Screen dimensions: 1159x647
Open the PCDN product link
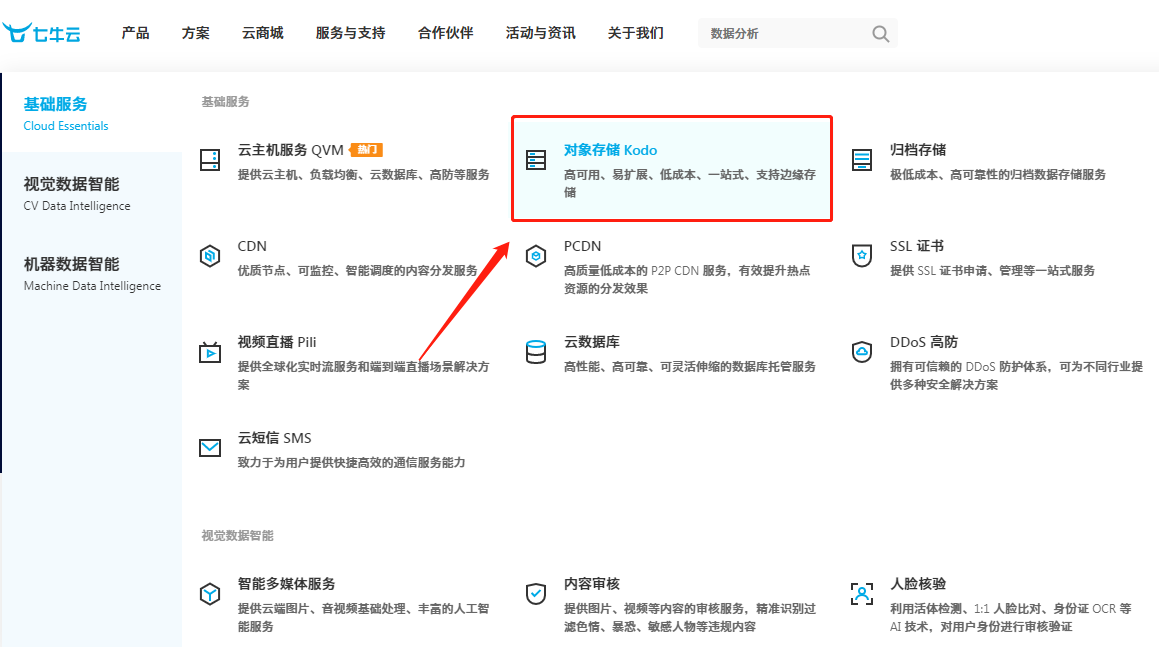[x=582, y=246]
